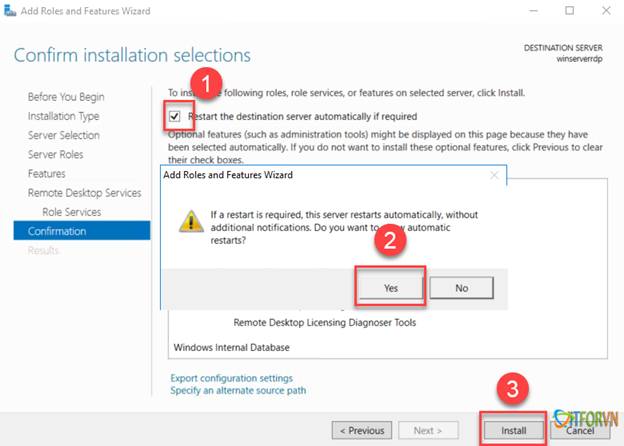Click Yes to allow automatic restarts
Screen dimensions: 624x446
pos(391,287)
